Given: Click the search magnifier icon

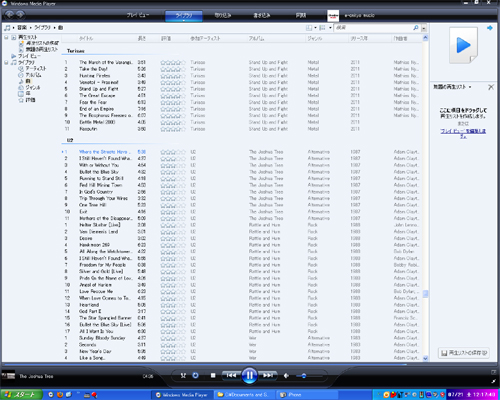Looking at the screenshot, I should coord(416,28).
